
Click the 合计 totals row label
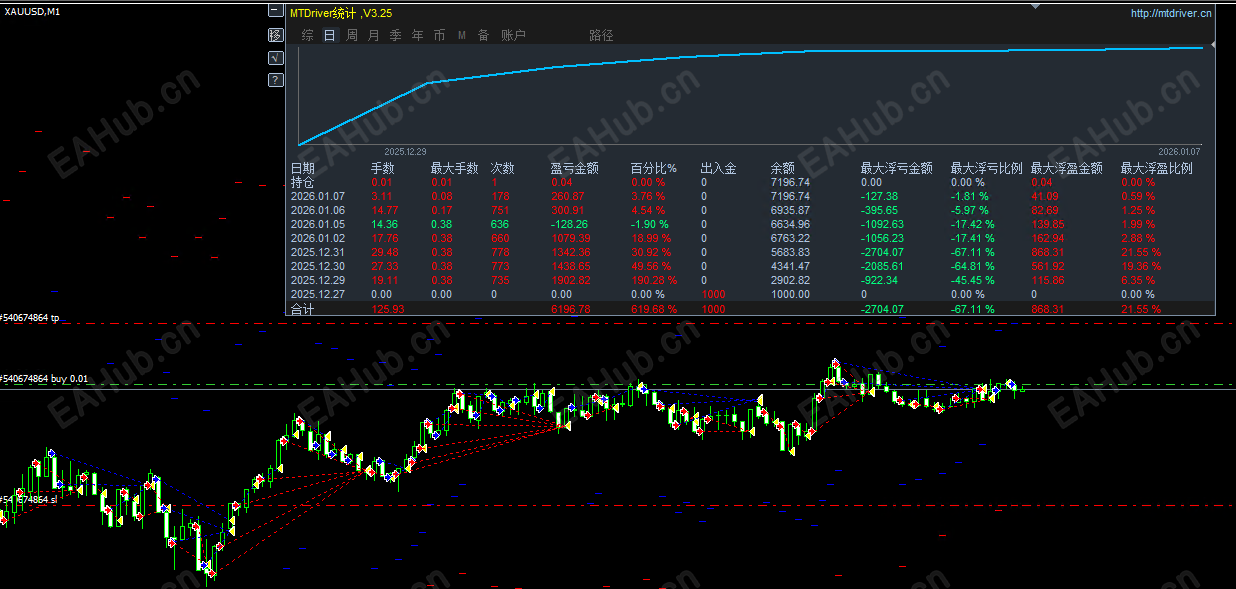point(302,310)
